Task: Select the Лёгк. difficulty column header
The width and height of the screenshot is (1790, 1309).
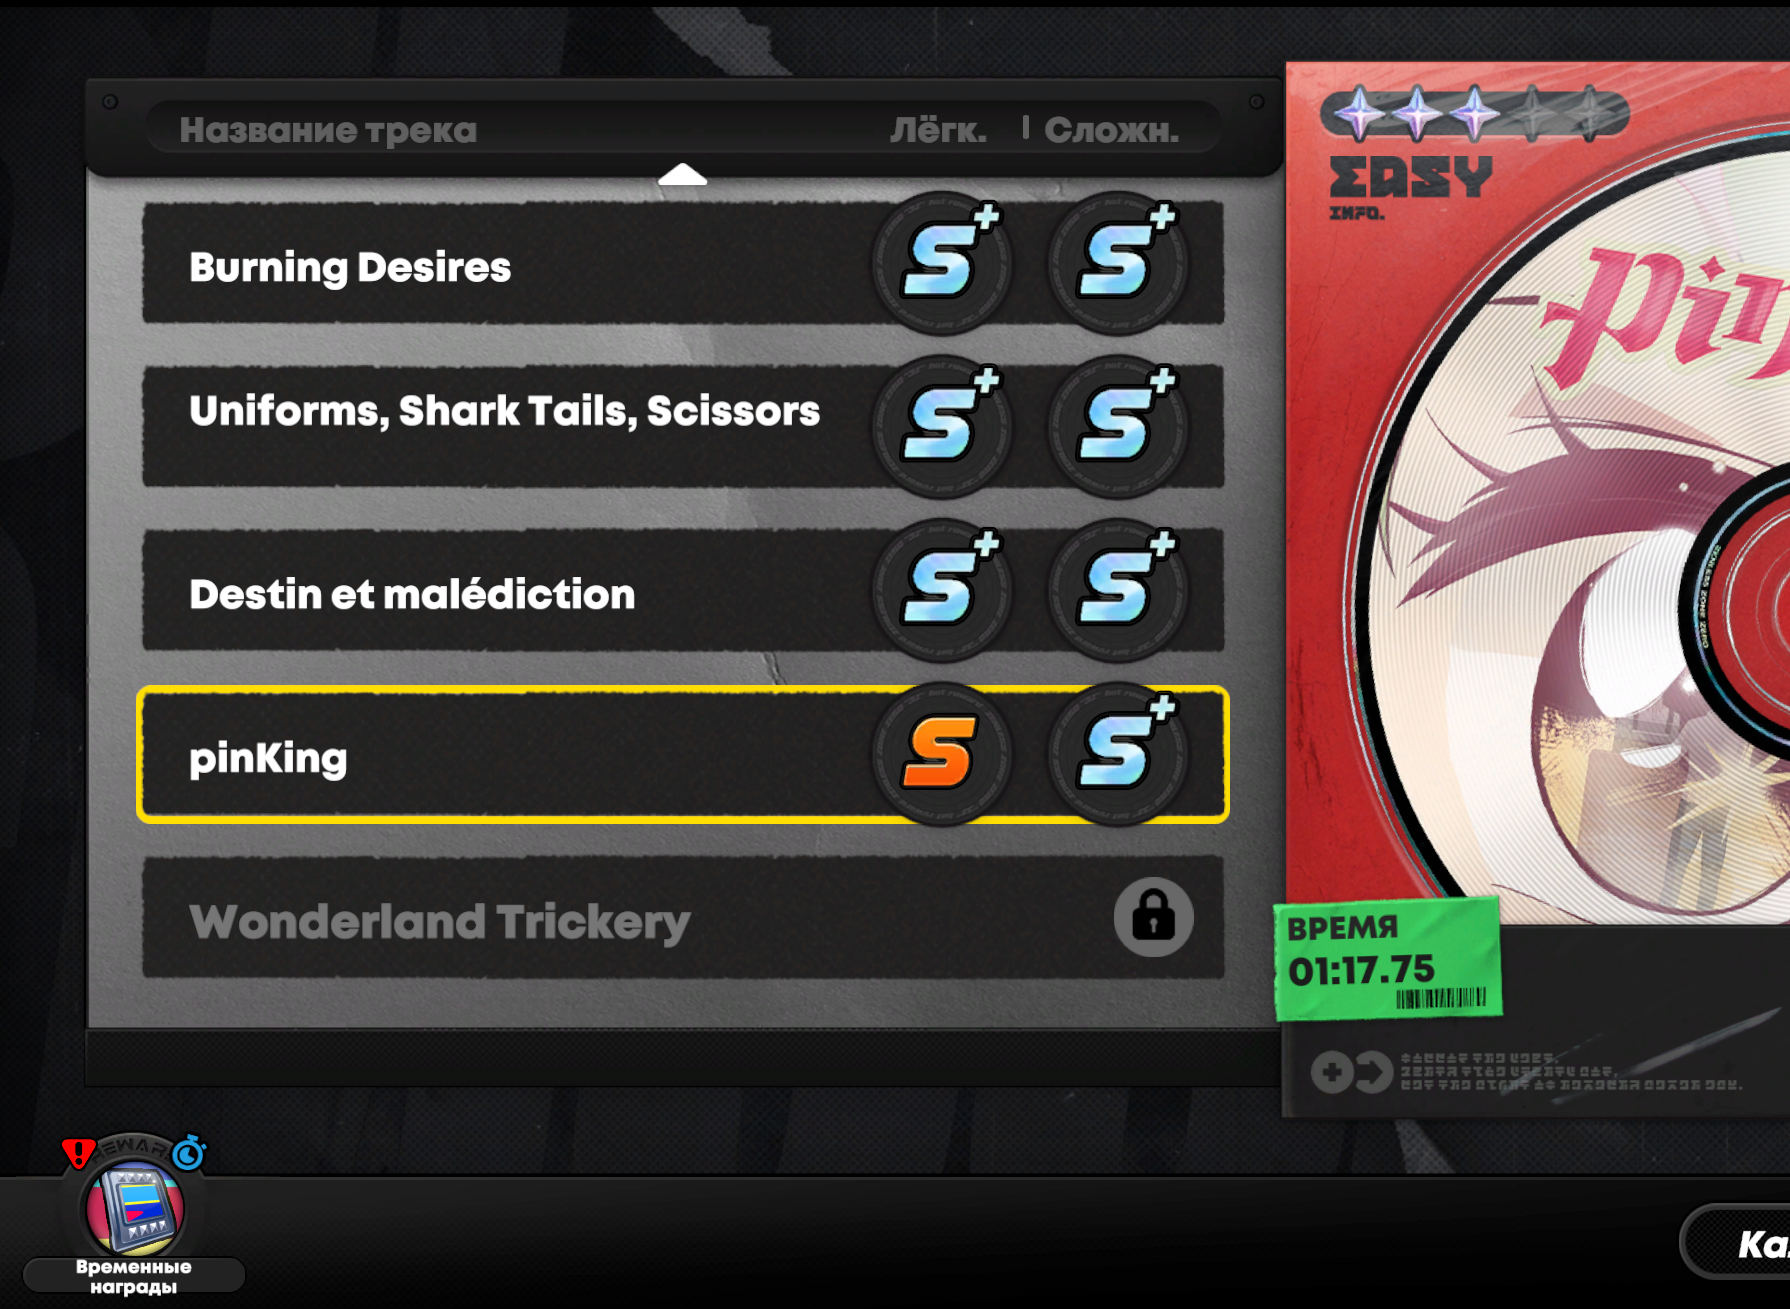Action: [938, 130]
